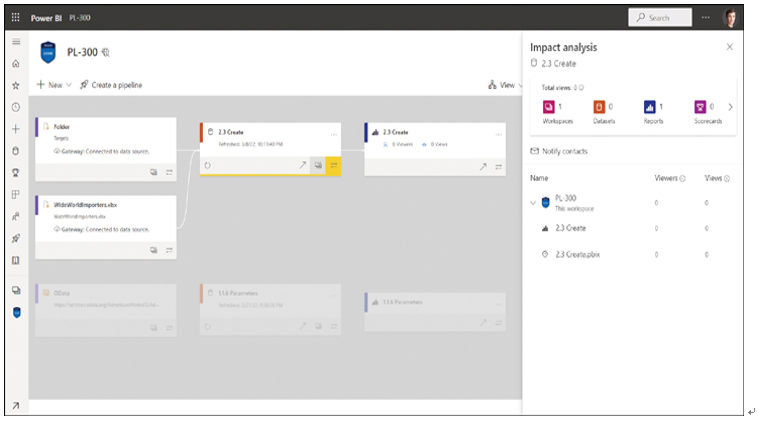Click the Viewers column info icon
758x422 pixels.
(683, 178)
